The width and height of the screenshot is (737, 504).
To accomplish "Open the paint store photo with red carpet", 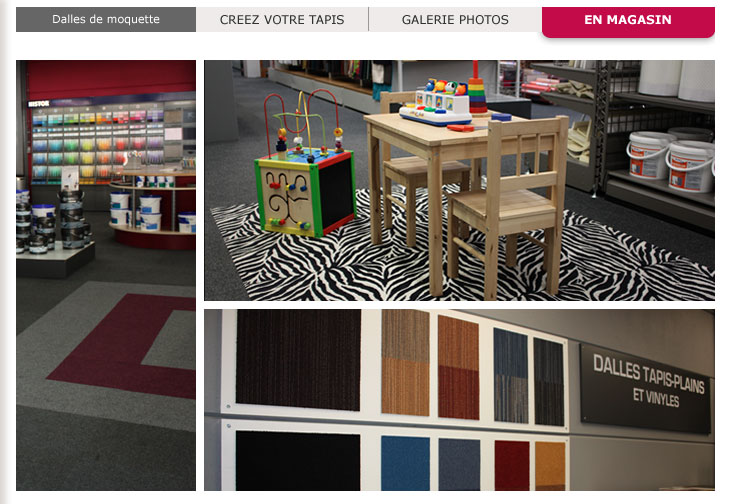I will (106, 275).
